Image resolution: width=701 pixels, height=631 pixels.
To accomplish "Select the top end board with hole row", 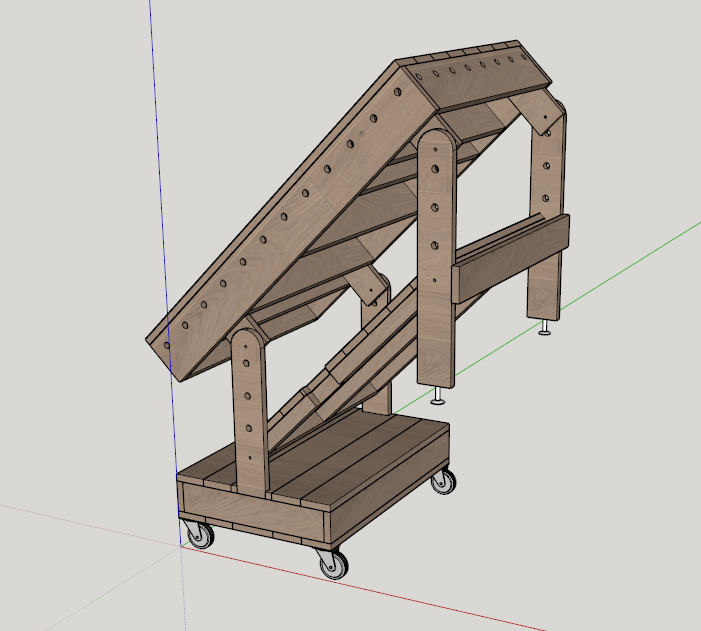I will 470,70.
